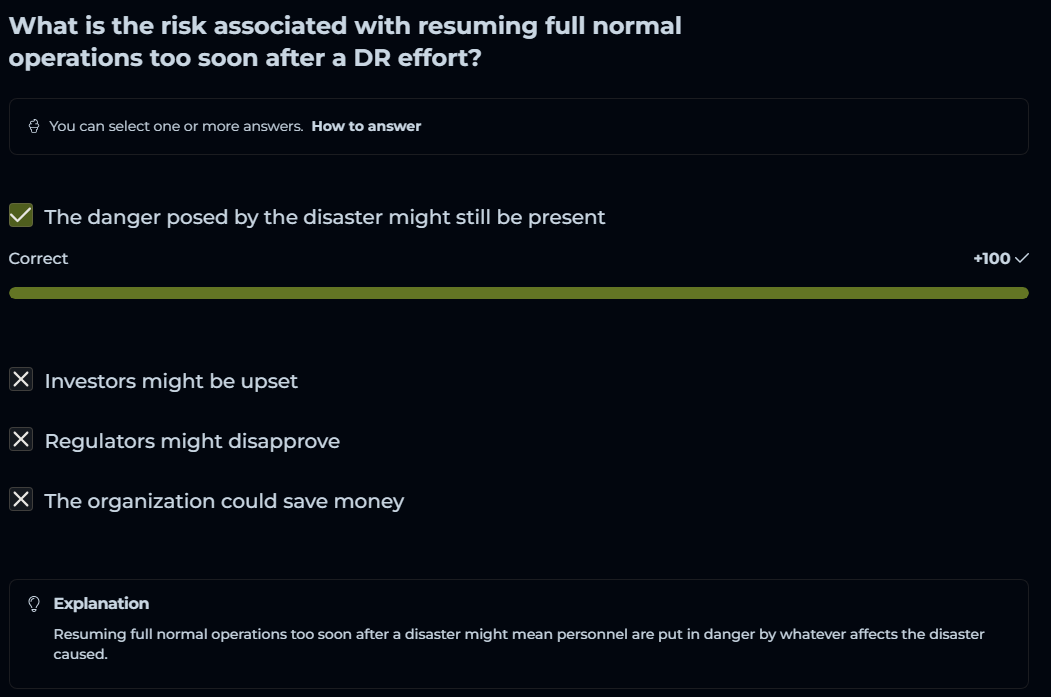The image size is (1051, 697).
Task: Click the +100 score value
Action: 991,259
